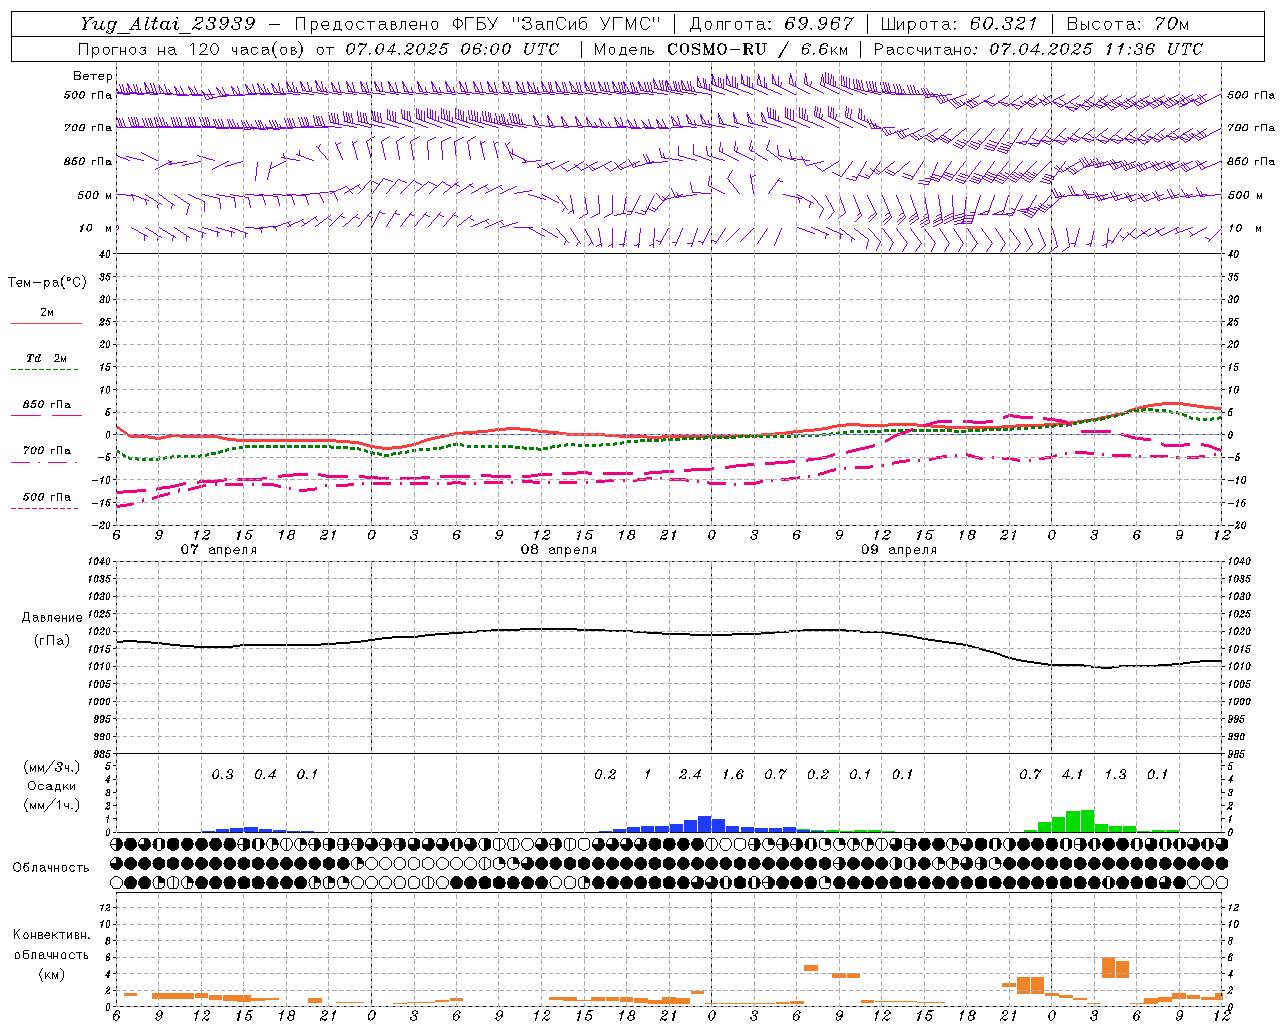Click the 700 гПа entry in temperature legend

point(47,451)
